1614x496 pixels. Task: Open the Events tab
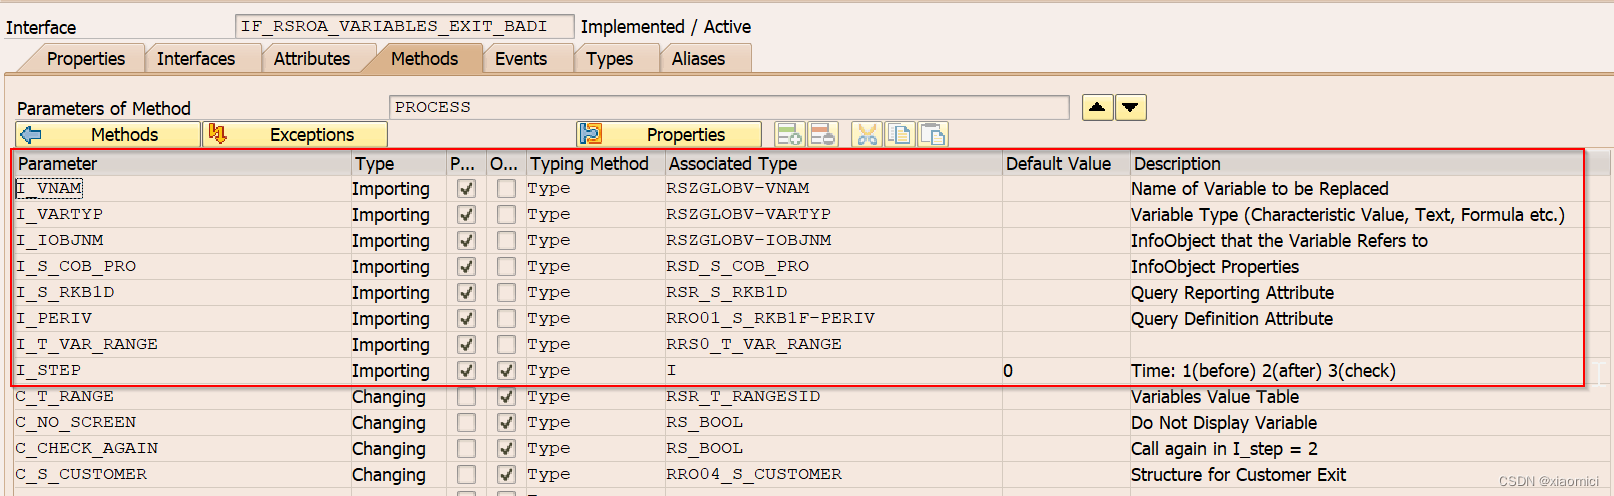coord(520,59)
